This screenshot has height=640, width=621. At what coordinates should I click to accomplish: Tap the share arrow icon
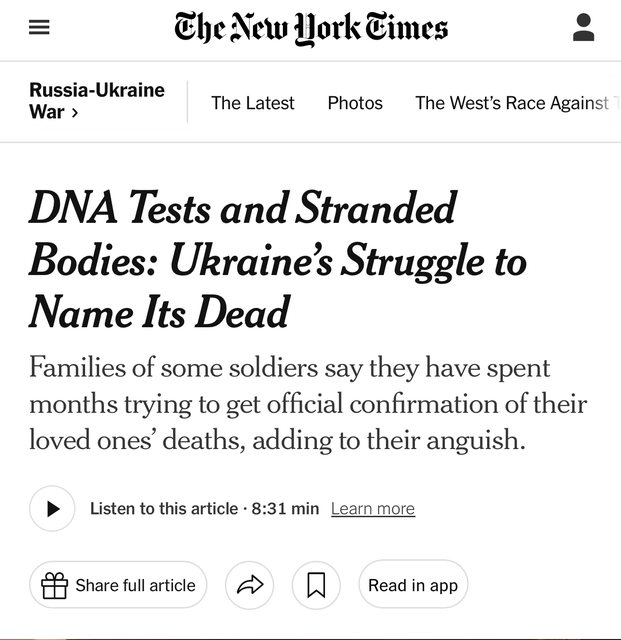(x=250, y=585)
